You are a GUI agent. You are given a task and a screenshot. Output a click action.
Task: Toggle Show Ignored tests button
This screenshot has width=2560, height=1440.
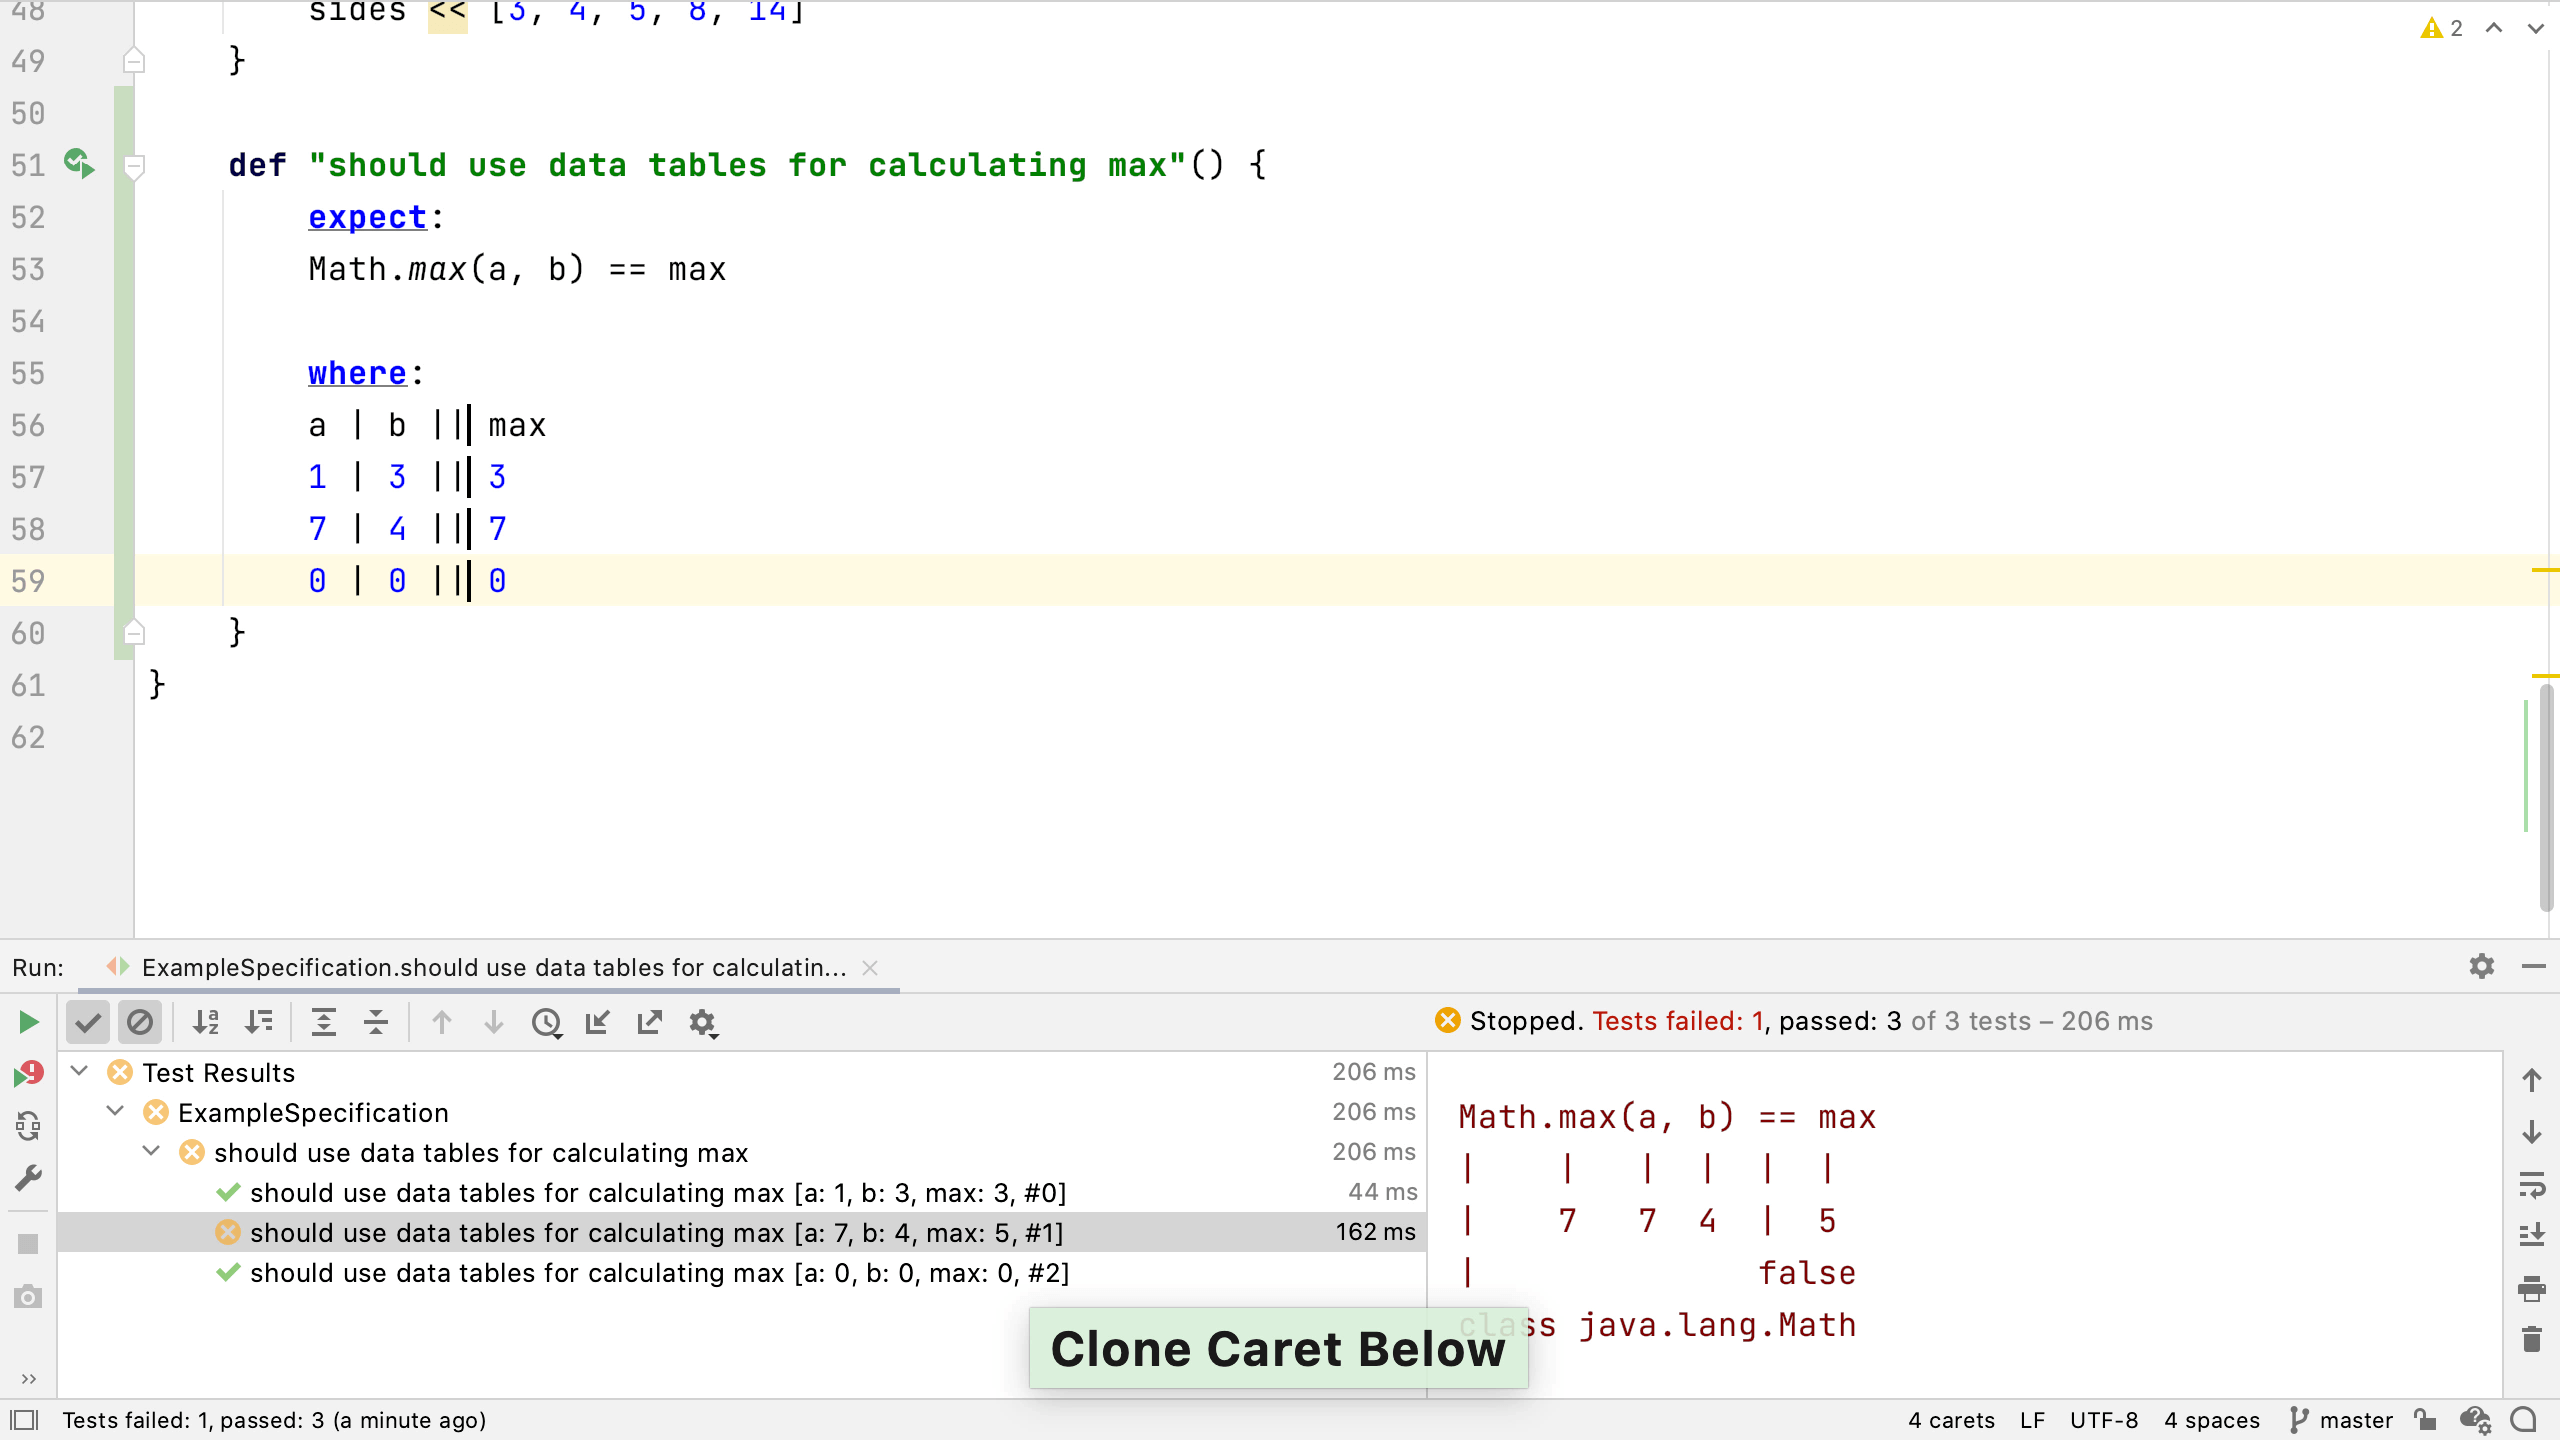tap(140, 1022)
